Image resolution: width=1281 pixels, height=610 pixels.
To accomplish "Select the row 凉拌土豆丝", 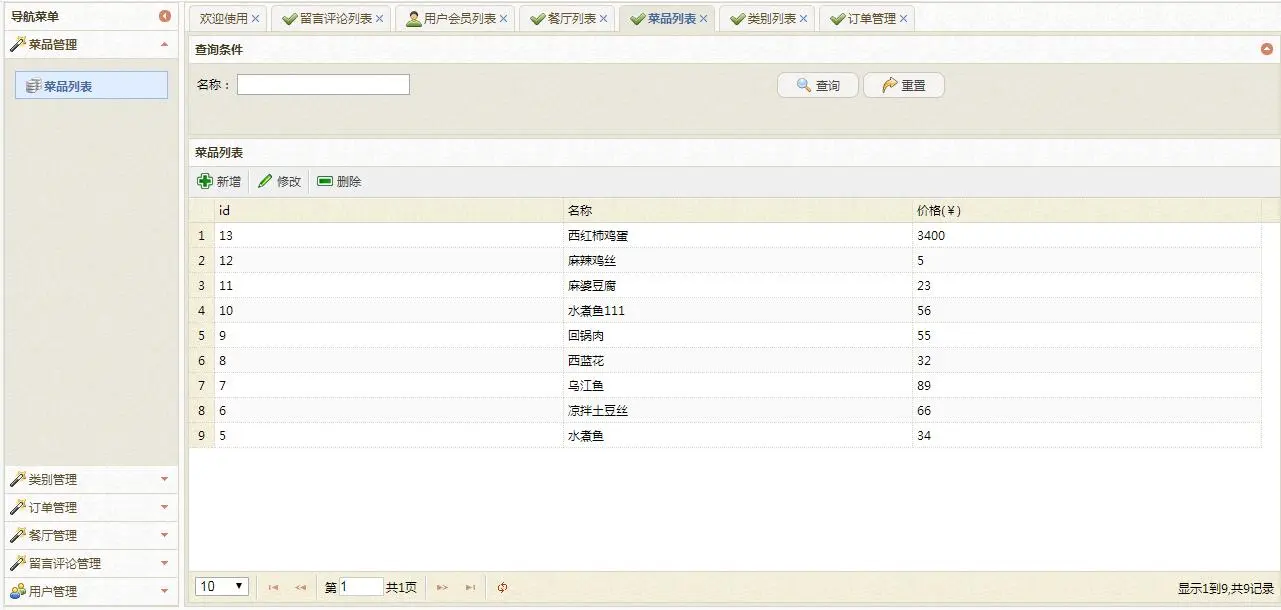I will point(725,410).
